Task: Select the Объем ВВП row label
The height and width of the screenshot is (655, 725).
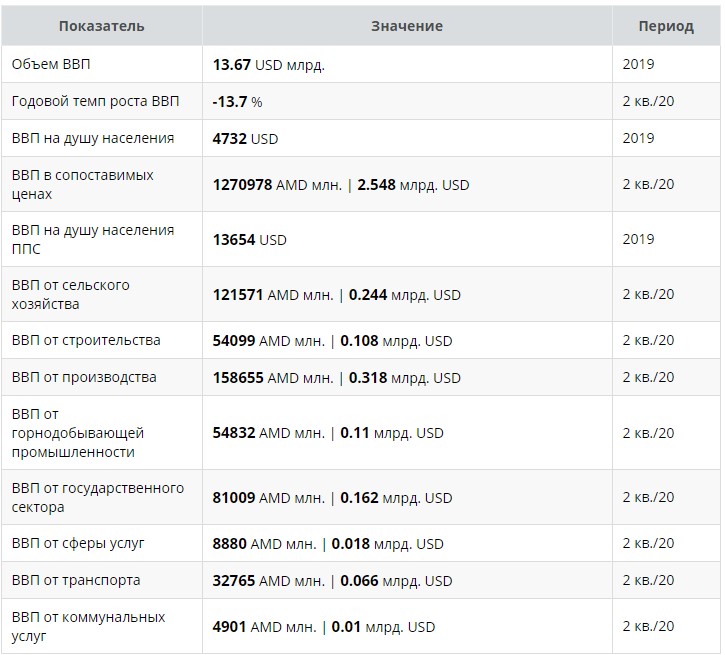Action: pos(51,64)
